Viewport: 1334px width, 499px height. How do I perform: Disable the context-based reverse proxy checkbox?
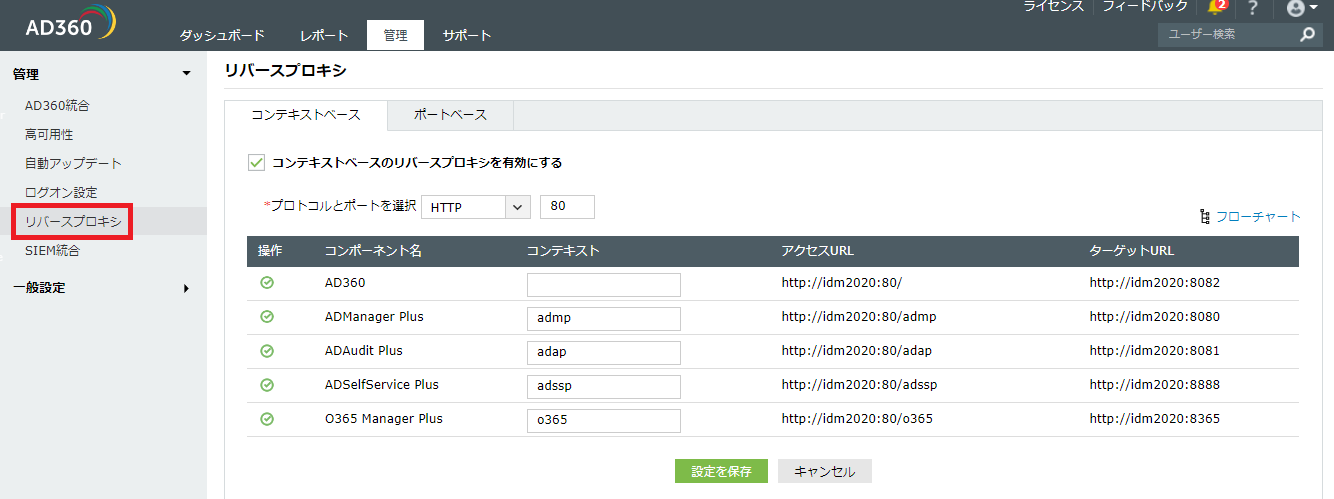click(256, 162)
